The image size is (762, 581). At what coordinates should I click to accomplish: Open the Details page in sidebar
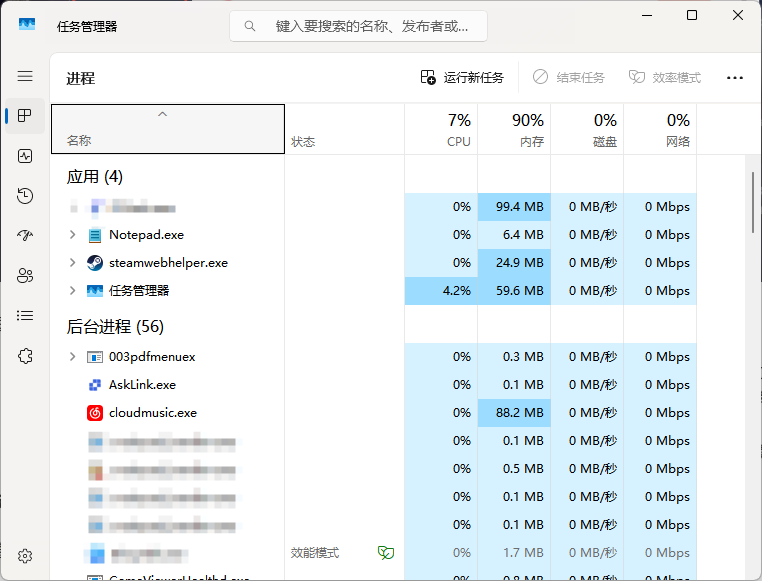pos(25,316)
